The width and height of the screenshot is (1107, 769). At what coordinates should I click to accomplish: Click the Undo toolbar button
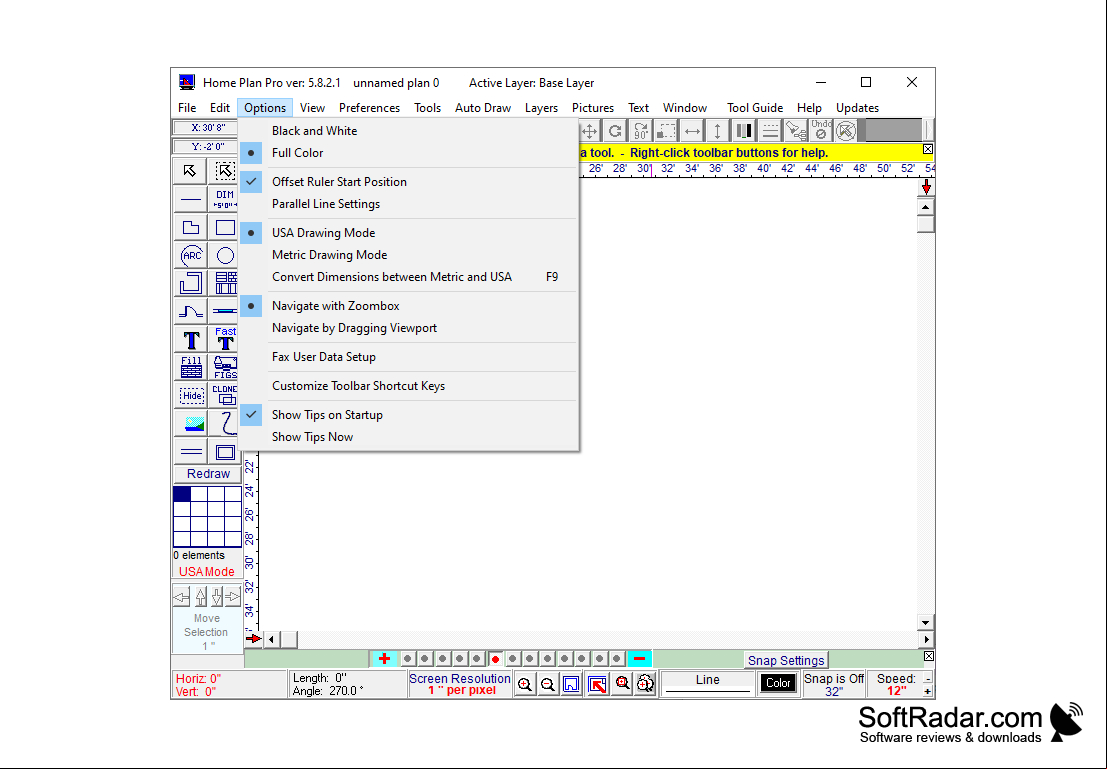(821, 131)
